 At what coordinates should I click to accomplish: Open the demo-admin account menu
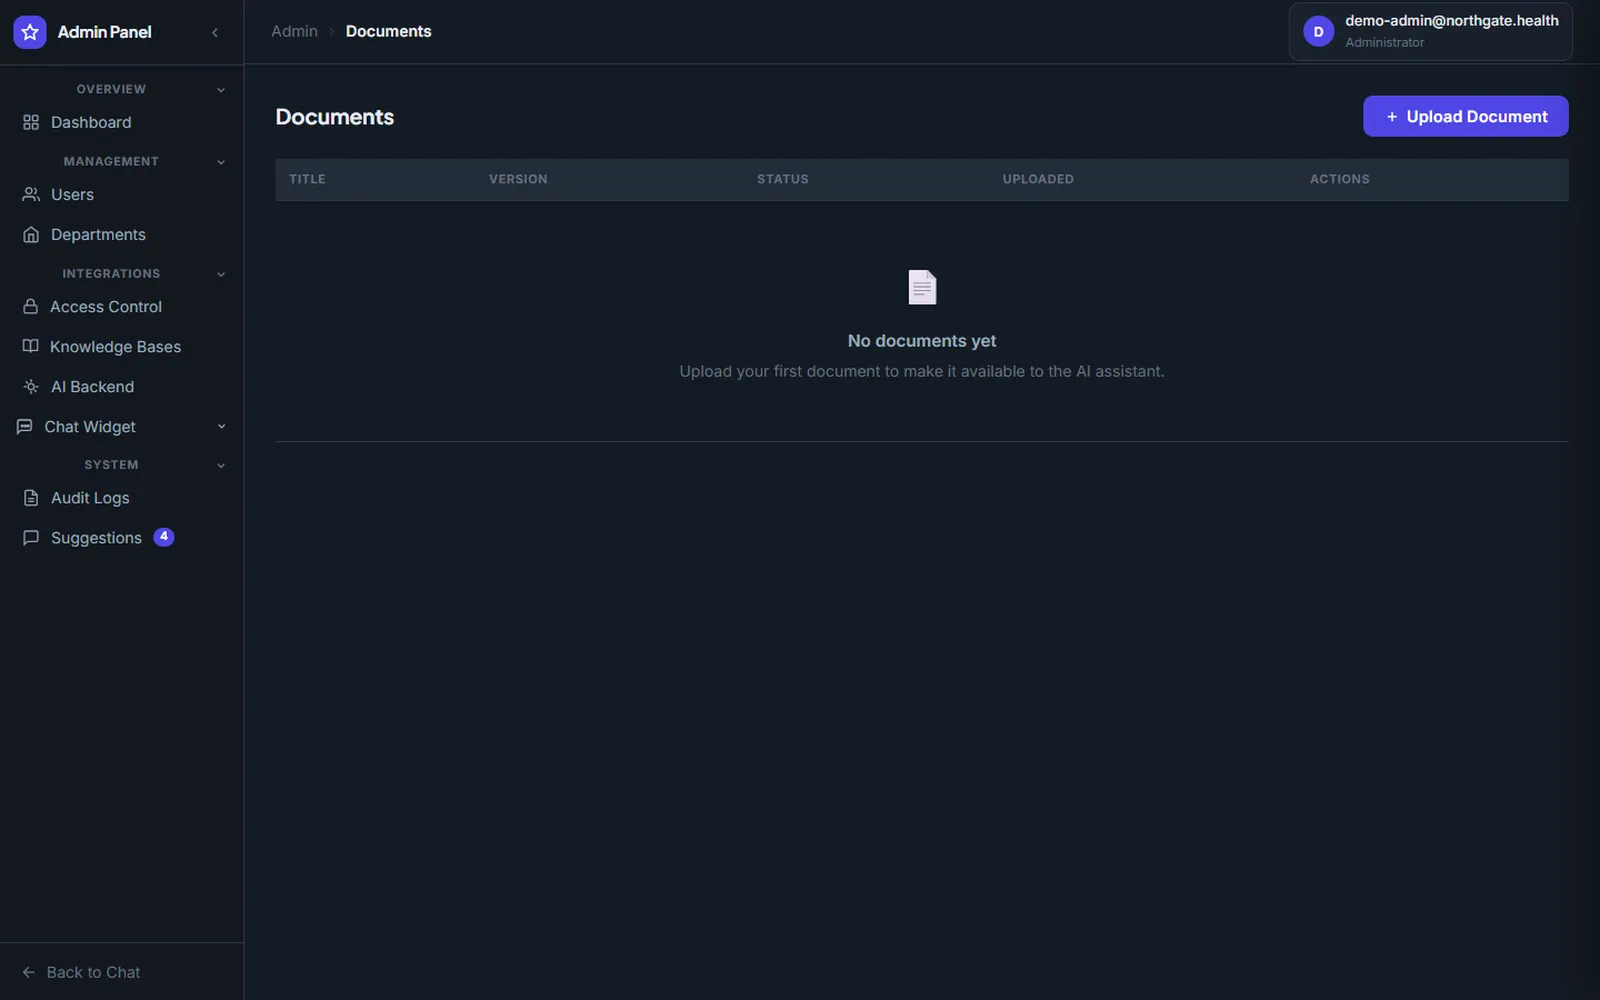(1430, 32)
